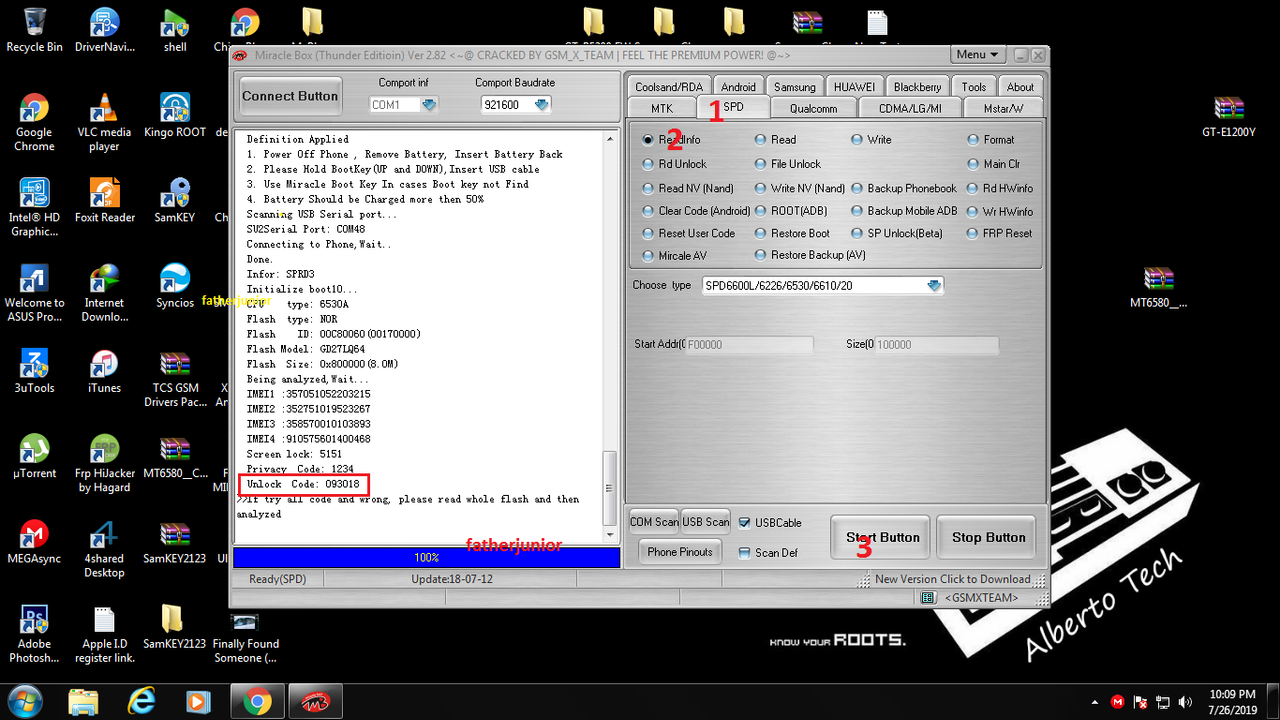The width and height of the screenshot is (1280, 720).
Task: Enable the Scan Def checkbox
Action: click(768, 553)
